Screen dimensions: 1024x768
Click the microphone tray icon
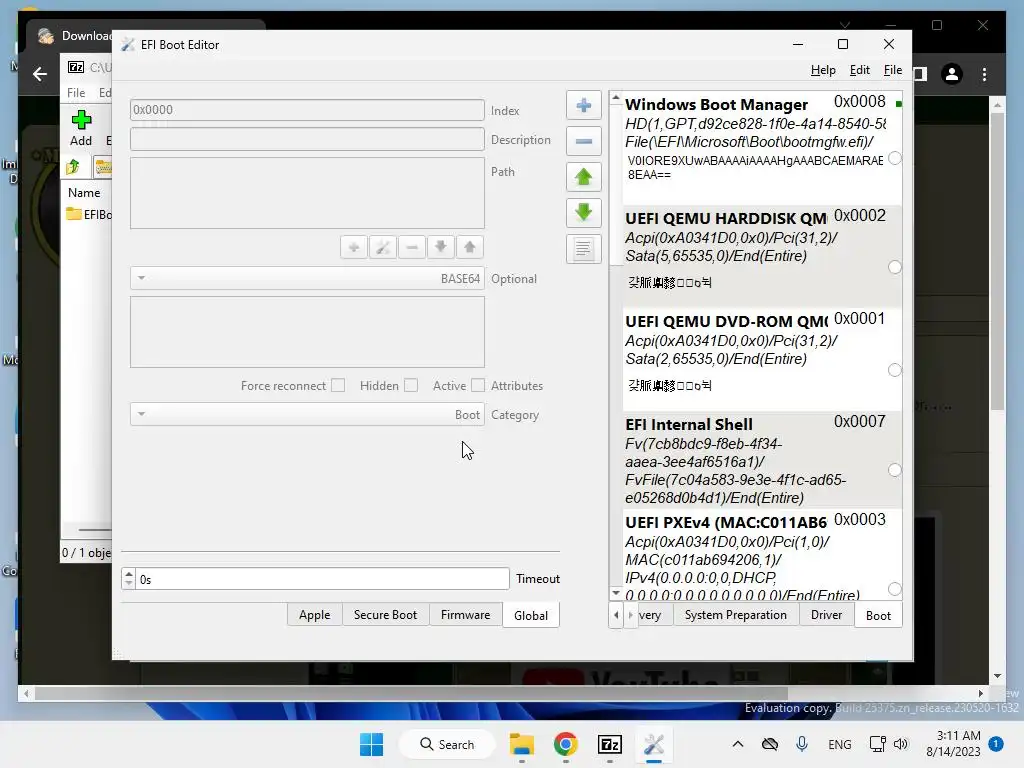802,744
